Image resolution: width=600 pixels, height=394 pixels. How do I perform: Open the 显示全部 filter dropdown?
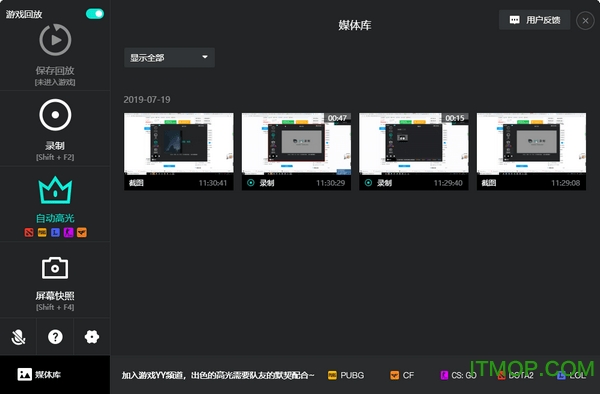[169, 58]
